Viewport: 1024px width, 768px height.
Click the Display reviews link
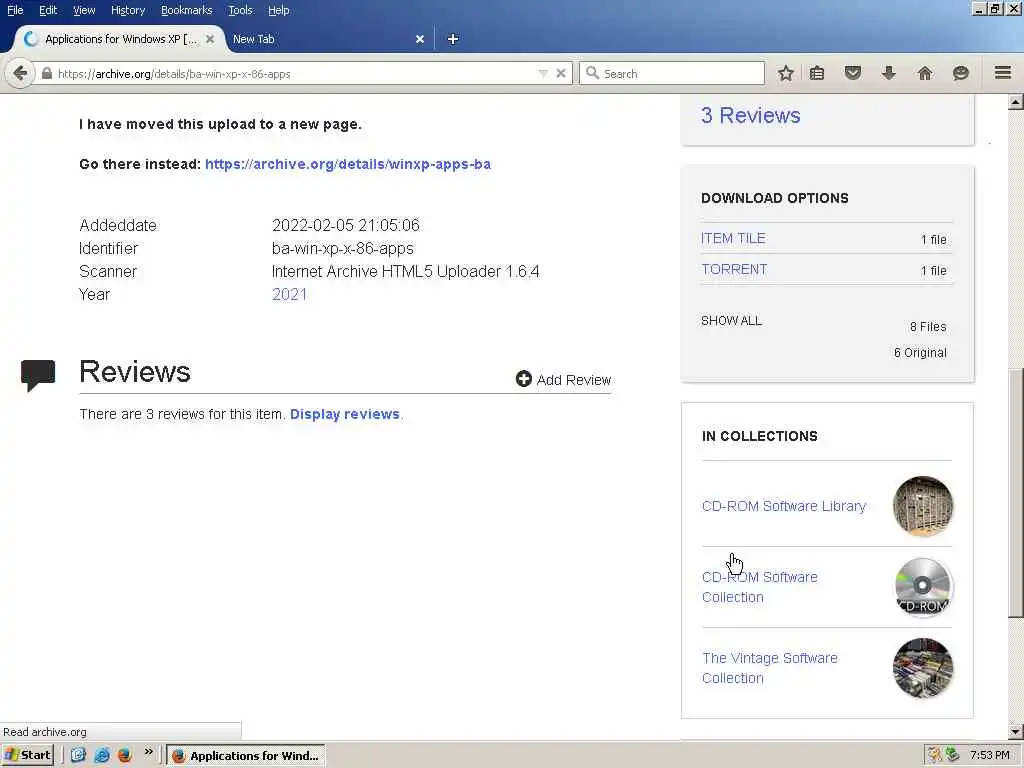[345, 414]
